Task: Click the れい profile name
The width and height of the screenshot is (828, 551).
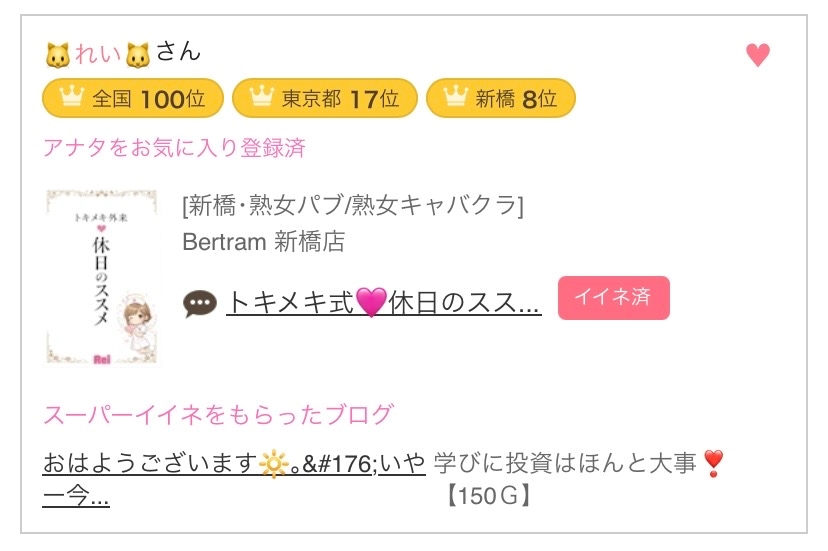Action: pos(98,53)
